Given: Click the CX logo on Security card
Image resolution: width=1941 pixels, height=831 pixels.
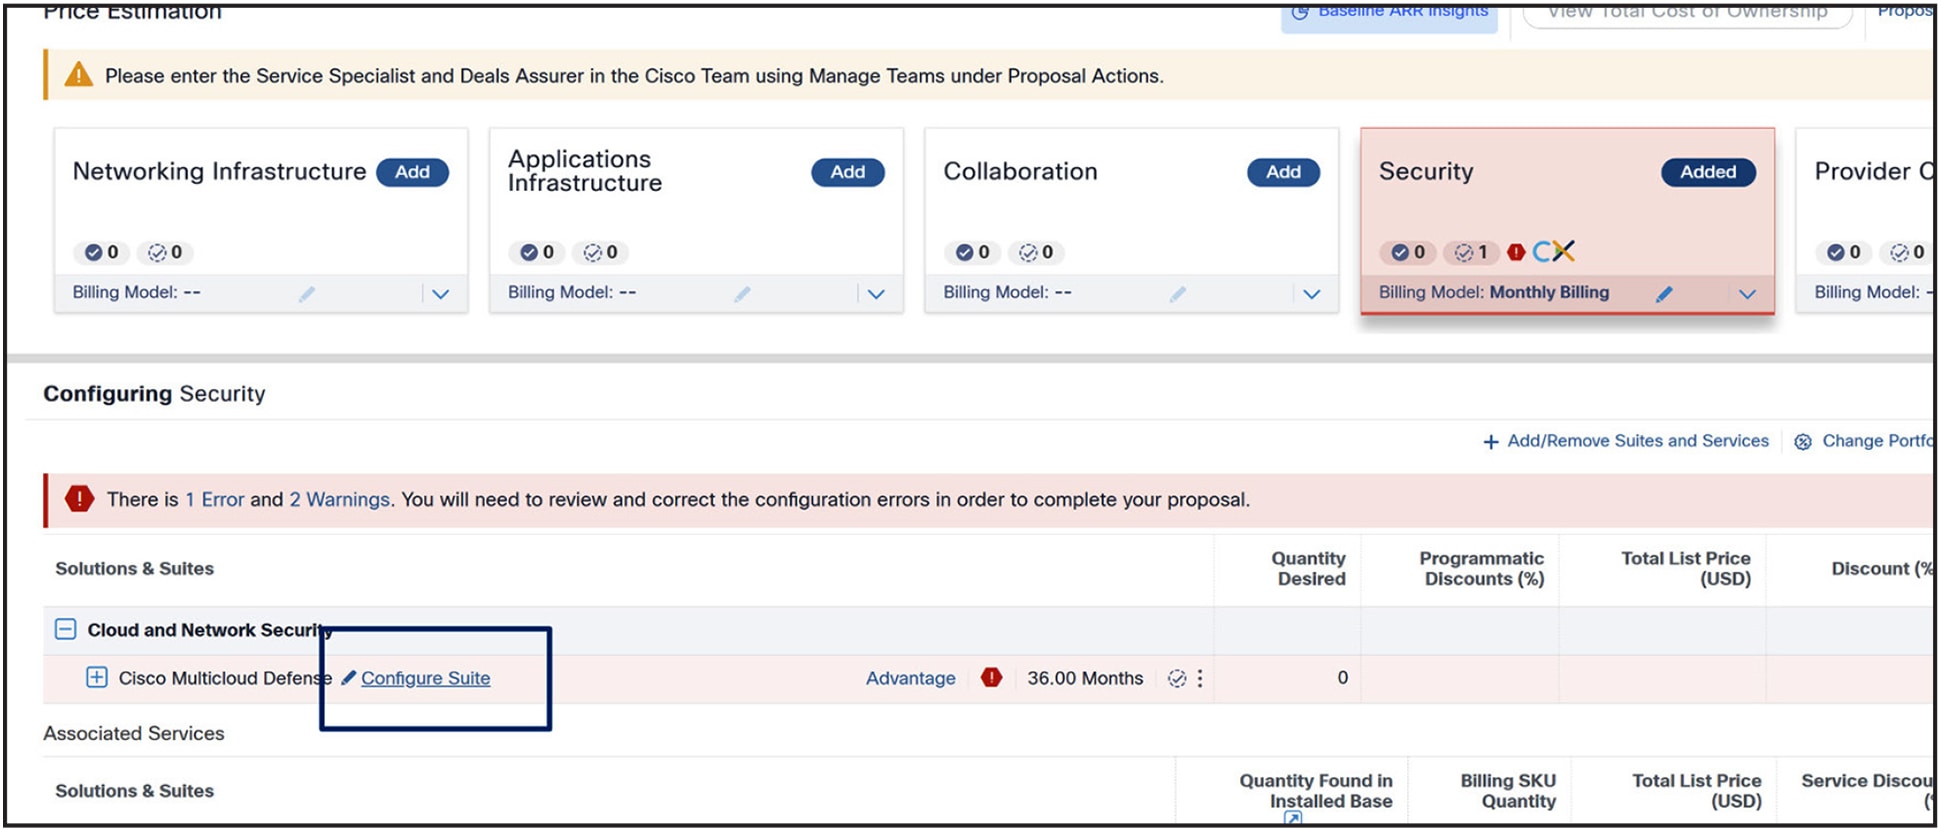Looking at the screenshot, I should [1554, 251].
